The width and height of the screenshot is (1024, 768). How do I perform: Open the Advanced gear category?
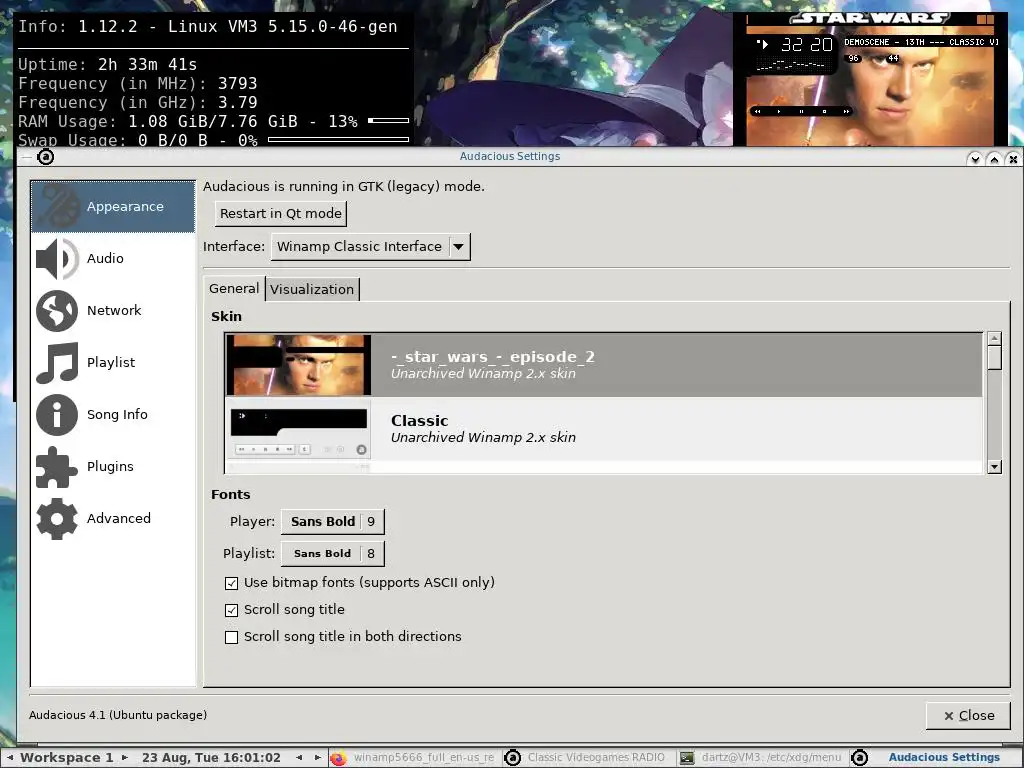click(x=113, y=519)
